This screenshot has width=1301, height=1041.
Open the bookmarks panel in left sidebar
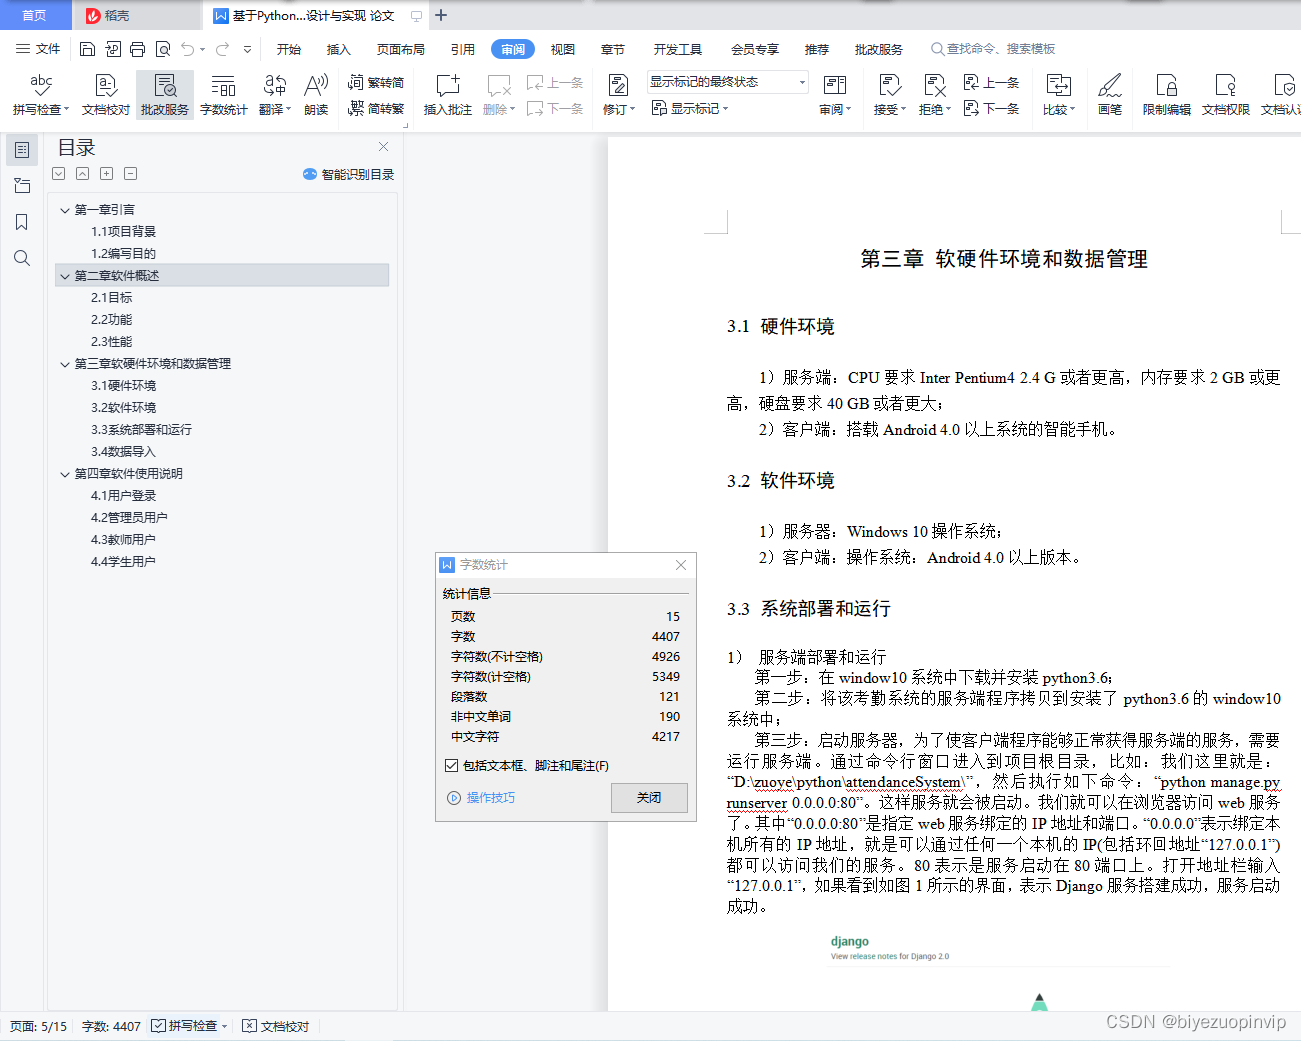22,222
